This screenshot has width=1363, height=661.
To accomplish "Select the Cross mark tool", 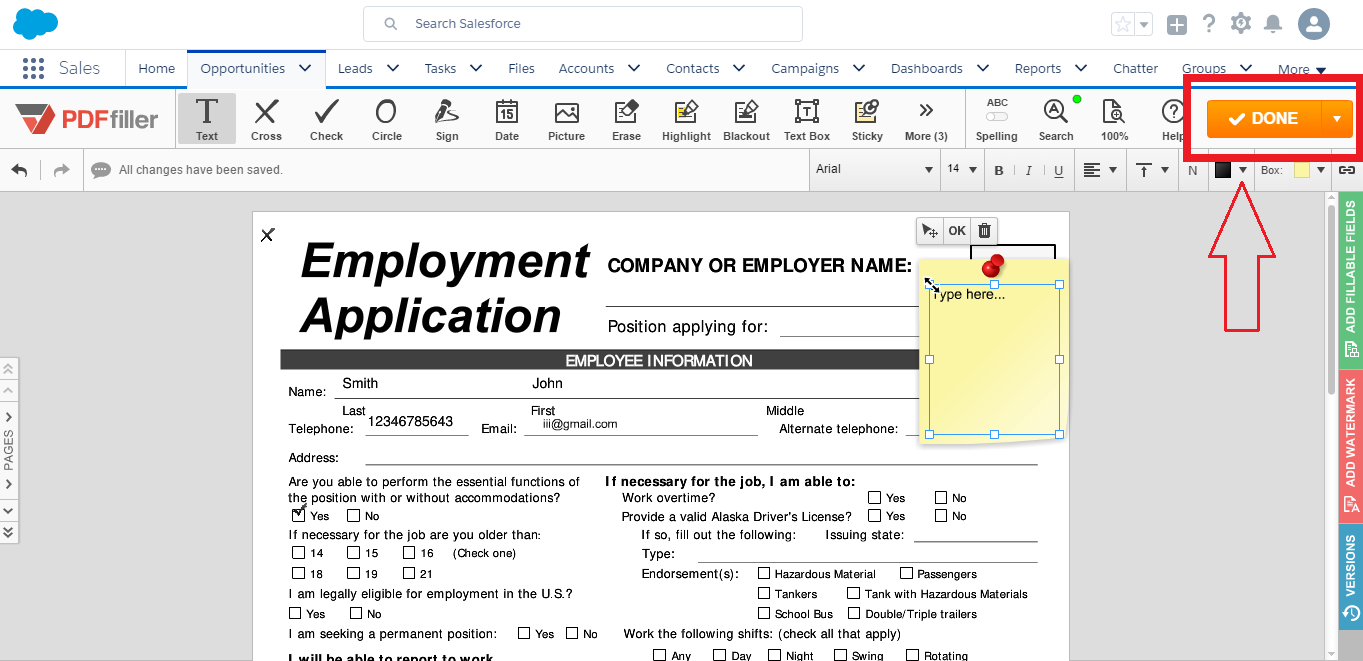I will pyautogui.click(x=266, y=118).
